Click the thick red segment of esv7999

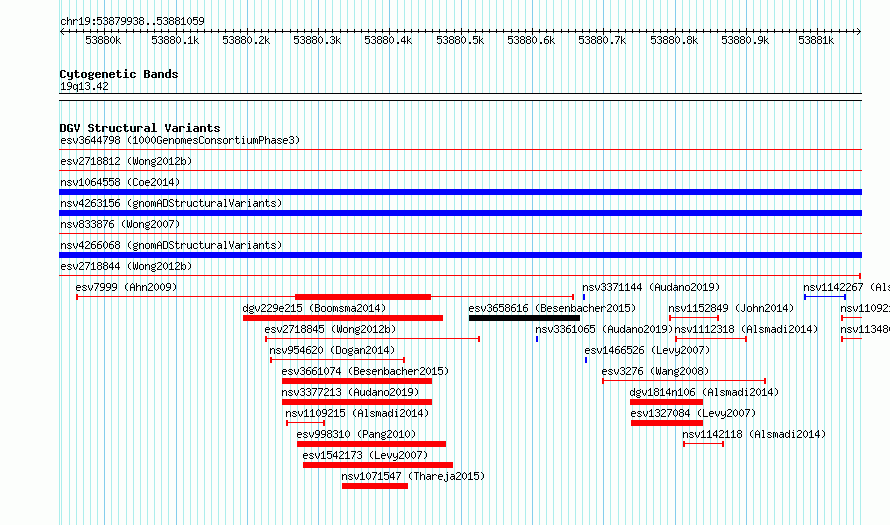tap(363, 297)
